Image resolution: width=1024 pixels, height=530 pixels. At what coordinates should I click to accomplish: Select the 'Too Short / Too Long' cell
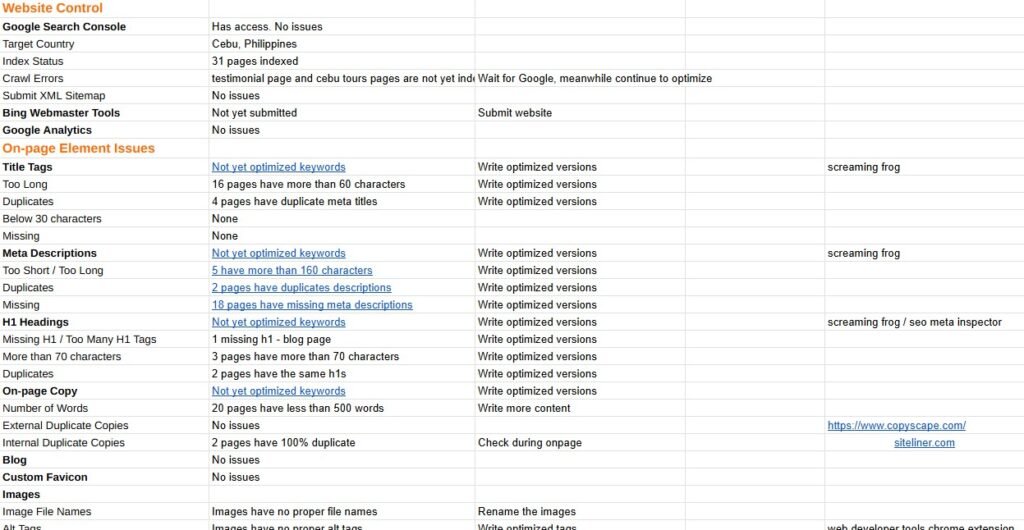pos(104,270)
